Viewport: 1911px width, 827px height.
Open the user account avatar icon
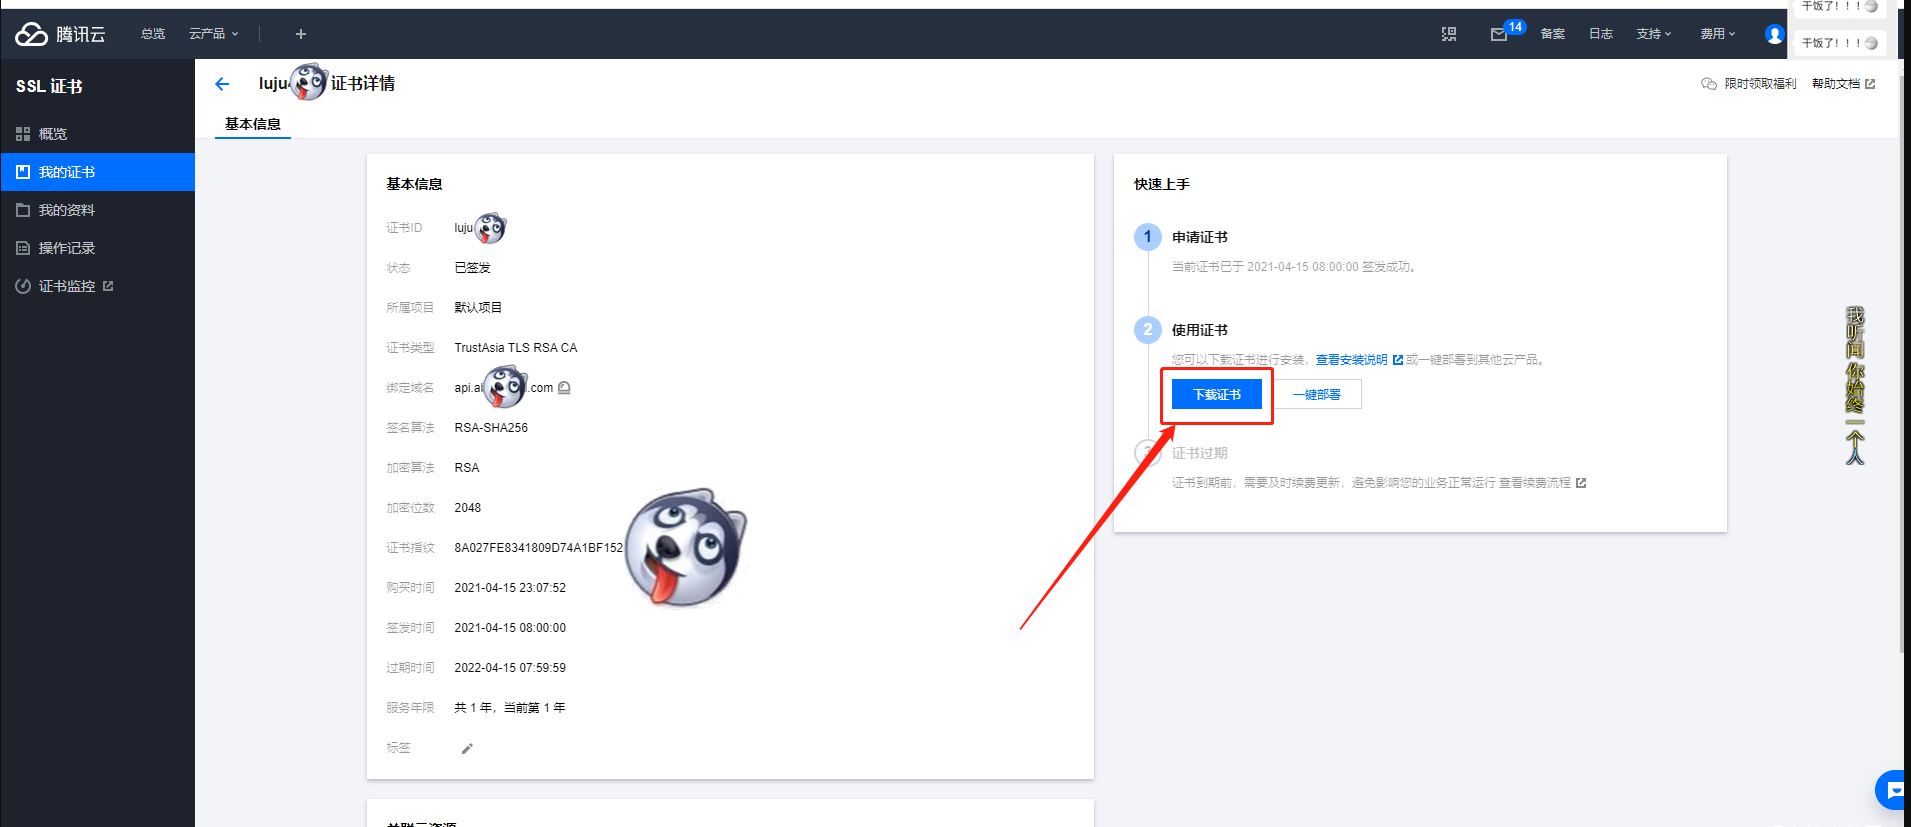[1774, 35]
